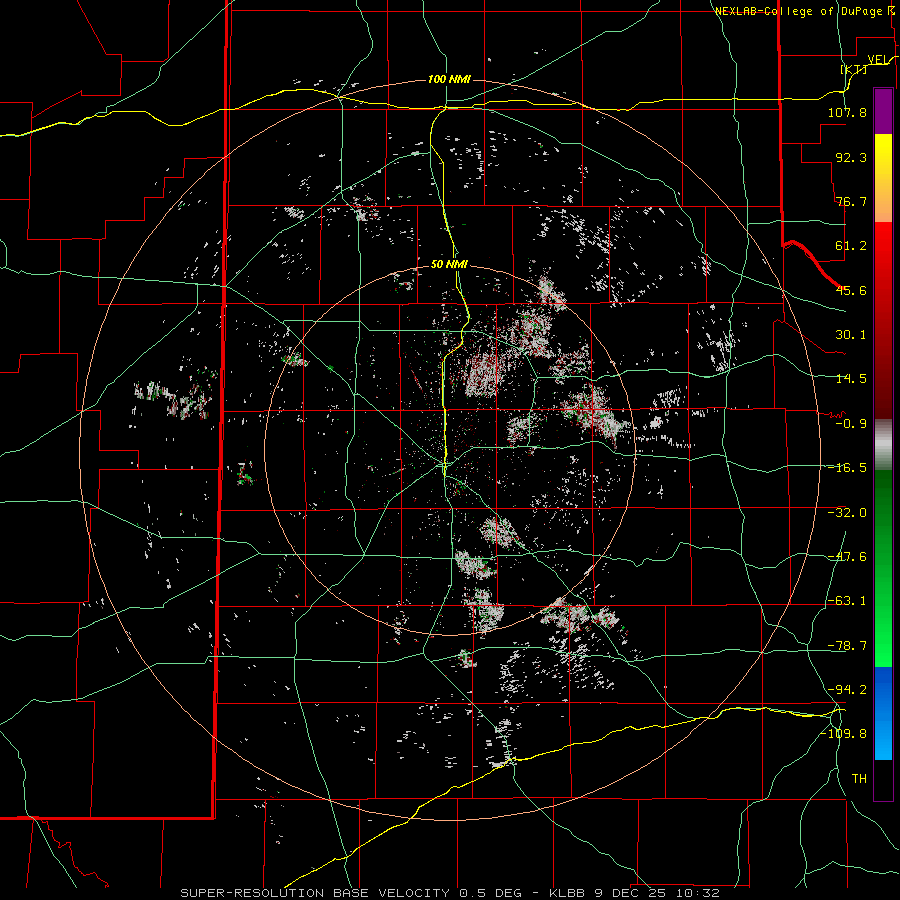This screenshot has width=900, height=900.
Task: Pick the blue segment of the color bar
Action: [x=883, y=713]
